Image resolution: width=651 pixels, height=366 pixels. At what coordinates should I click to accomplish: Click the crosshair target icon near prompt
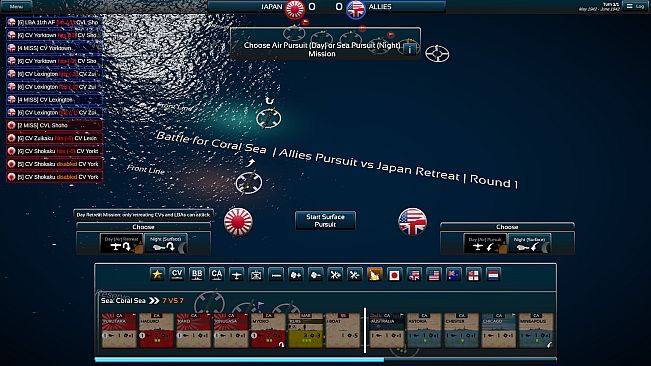(x=437, y=54)
